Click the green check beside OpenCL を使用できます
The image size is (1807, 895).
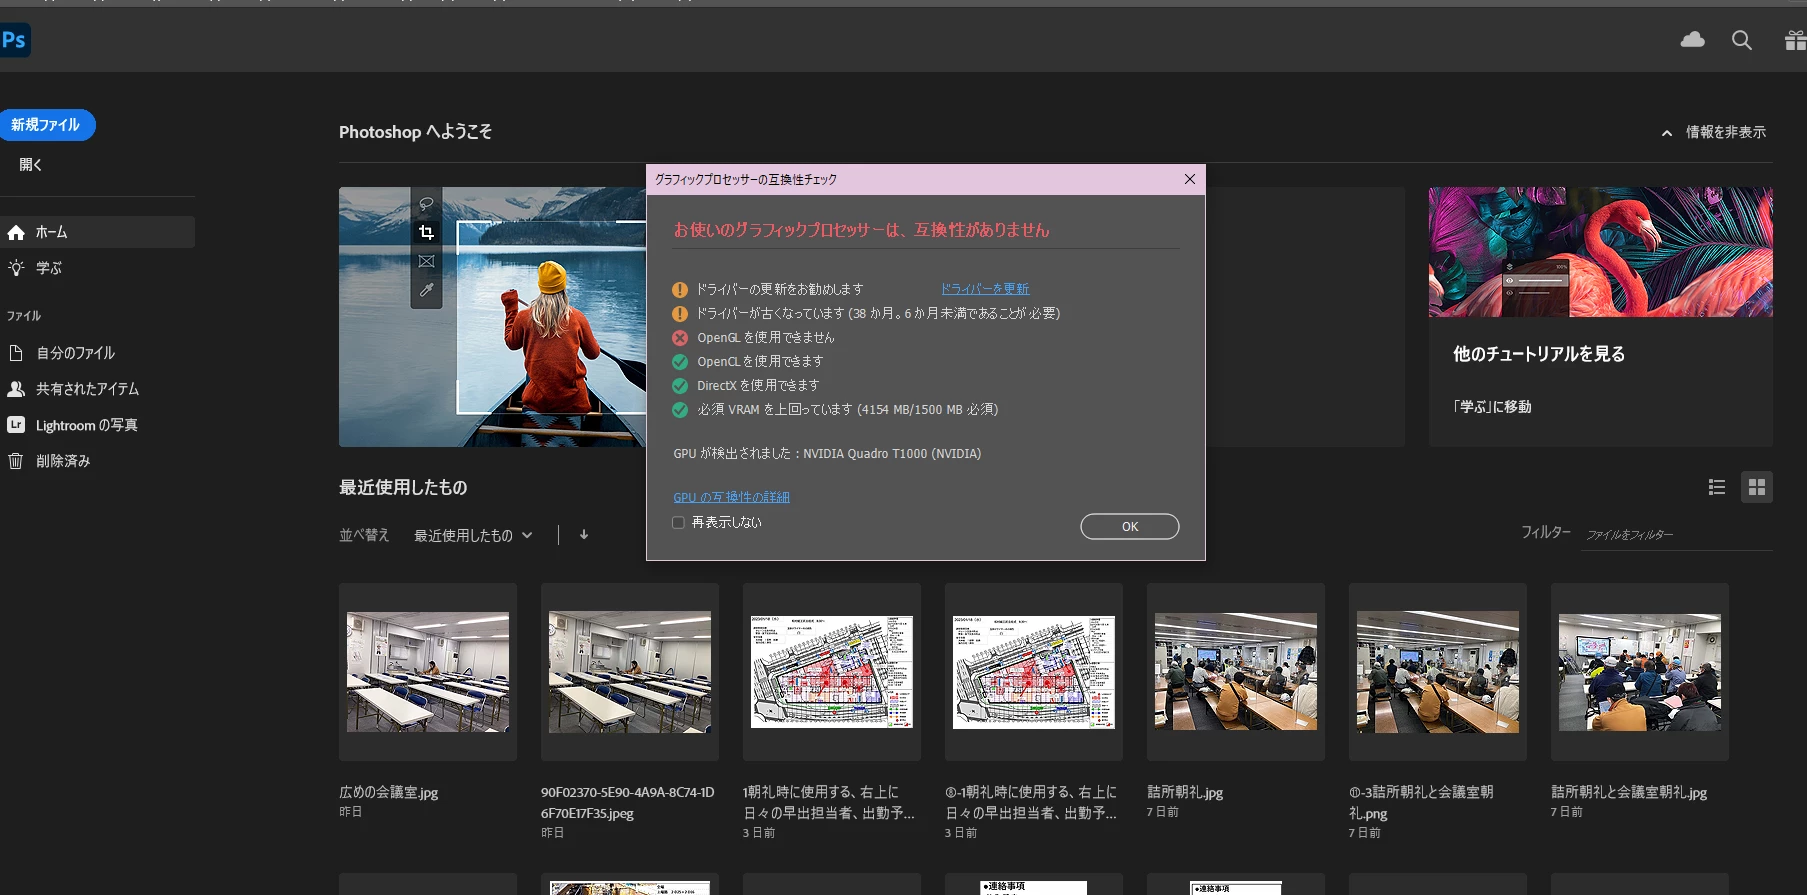tap(680, 362)
